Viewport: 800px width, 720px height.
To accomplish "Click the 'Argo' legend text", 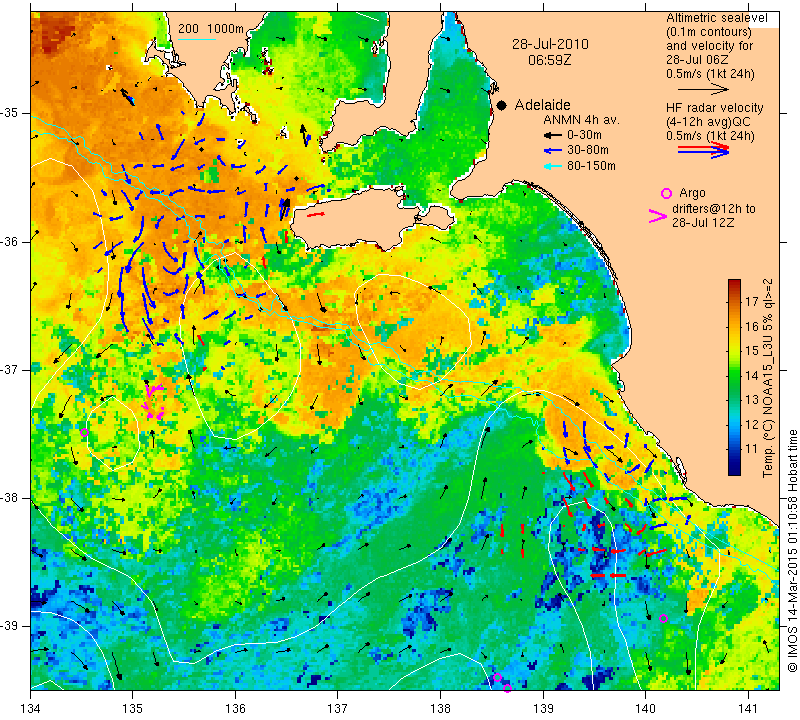I will [x=692, y=193].
